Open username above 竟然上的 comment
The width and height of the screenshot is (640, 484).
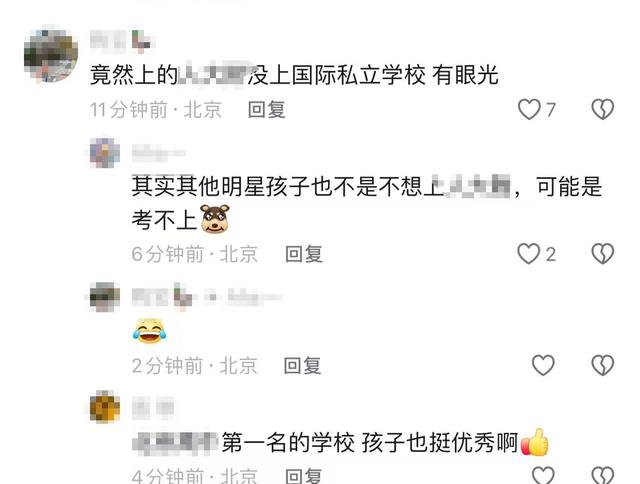121,41
